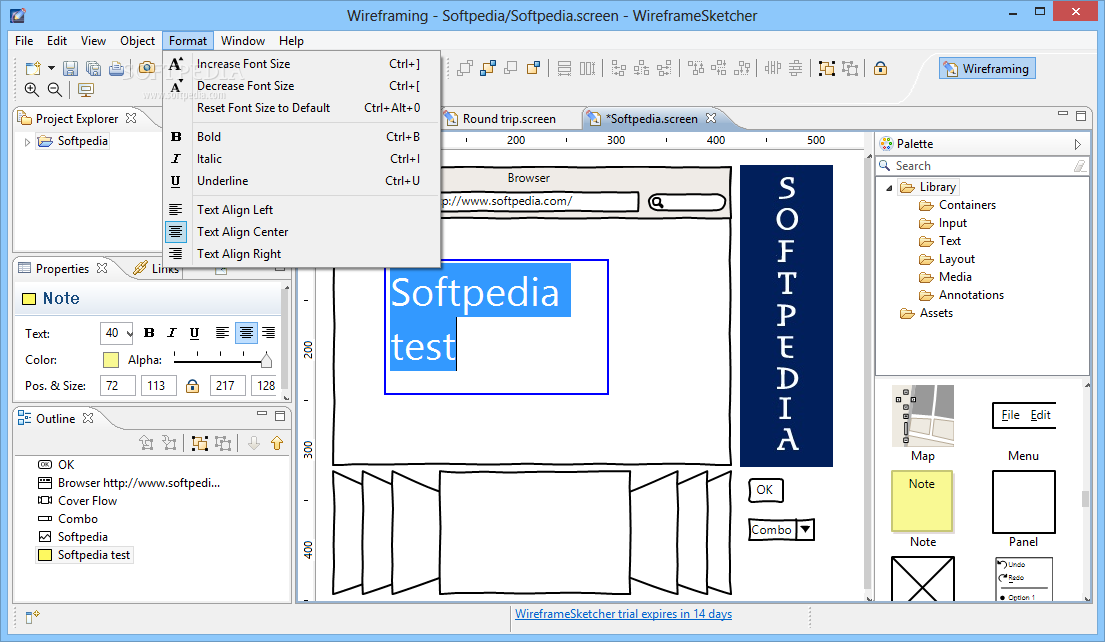Screen dimensions: 1105x642
Task: Click the Print toolbar icon
Action: tap(116, 68)
